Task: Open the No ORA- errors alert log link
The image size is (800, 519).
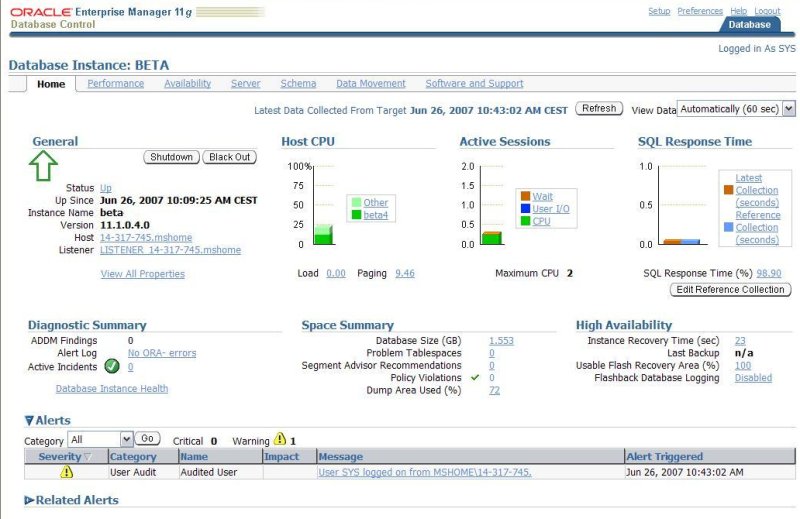Action: point(162,353)
